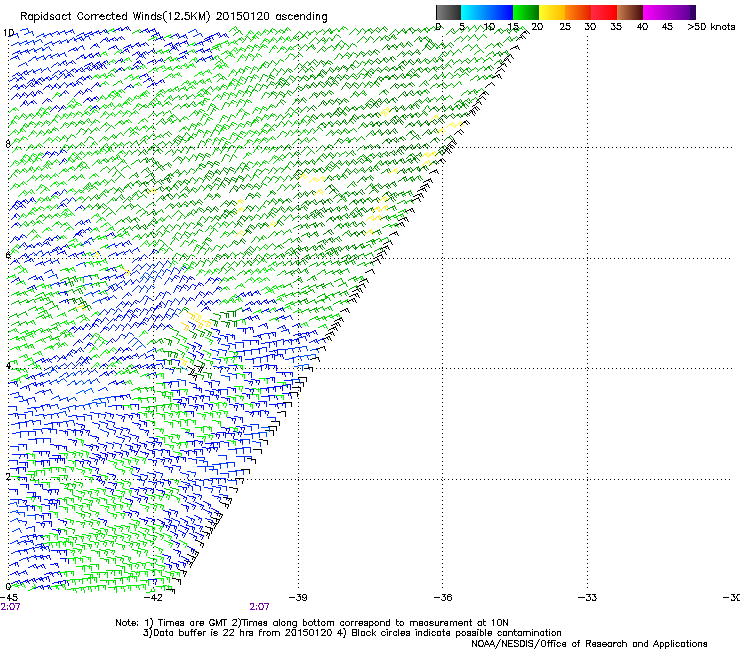Screen dimensions: 740x650
Task: Click the legend's "30" knots label
Action: [x=590, y=27]
